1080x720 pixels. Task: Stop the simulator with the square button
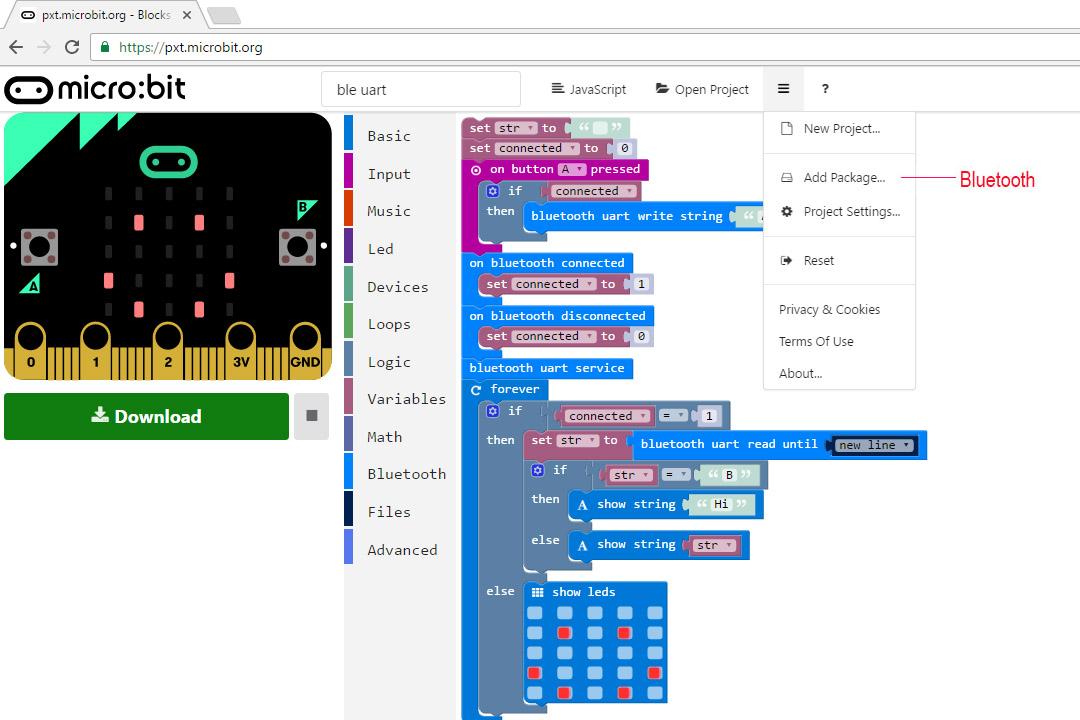point(311,415)
